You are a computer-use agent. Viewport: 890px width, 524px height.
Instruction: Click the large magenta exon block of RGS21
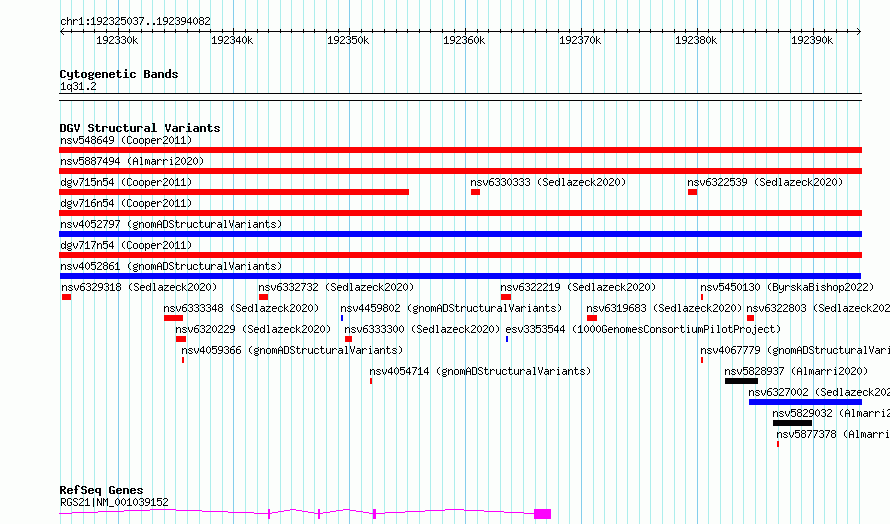click(543, 514)
